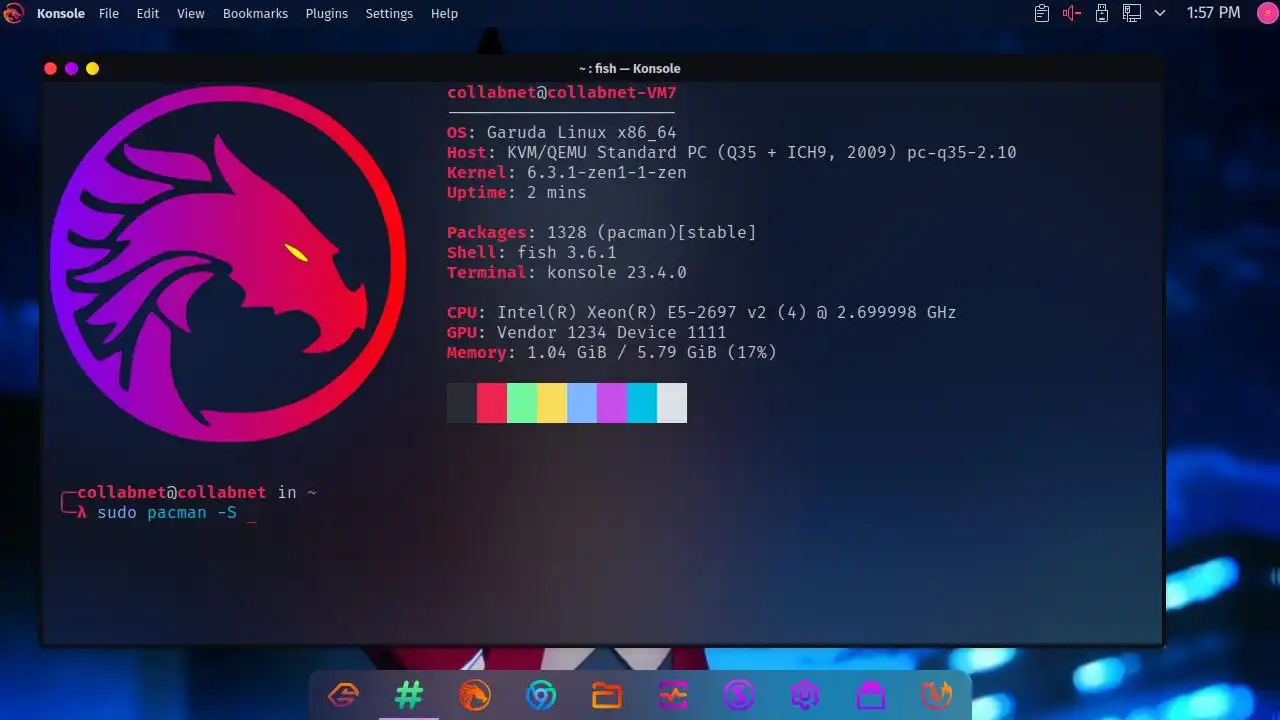This screenshot has width=1280, height=720.
Task: Click the 'Uptime: 2 mins' line
Action: (517, 193)
